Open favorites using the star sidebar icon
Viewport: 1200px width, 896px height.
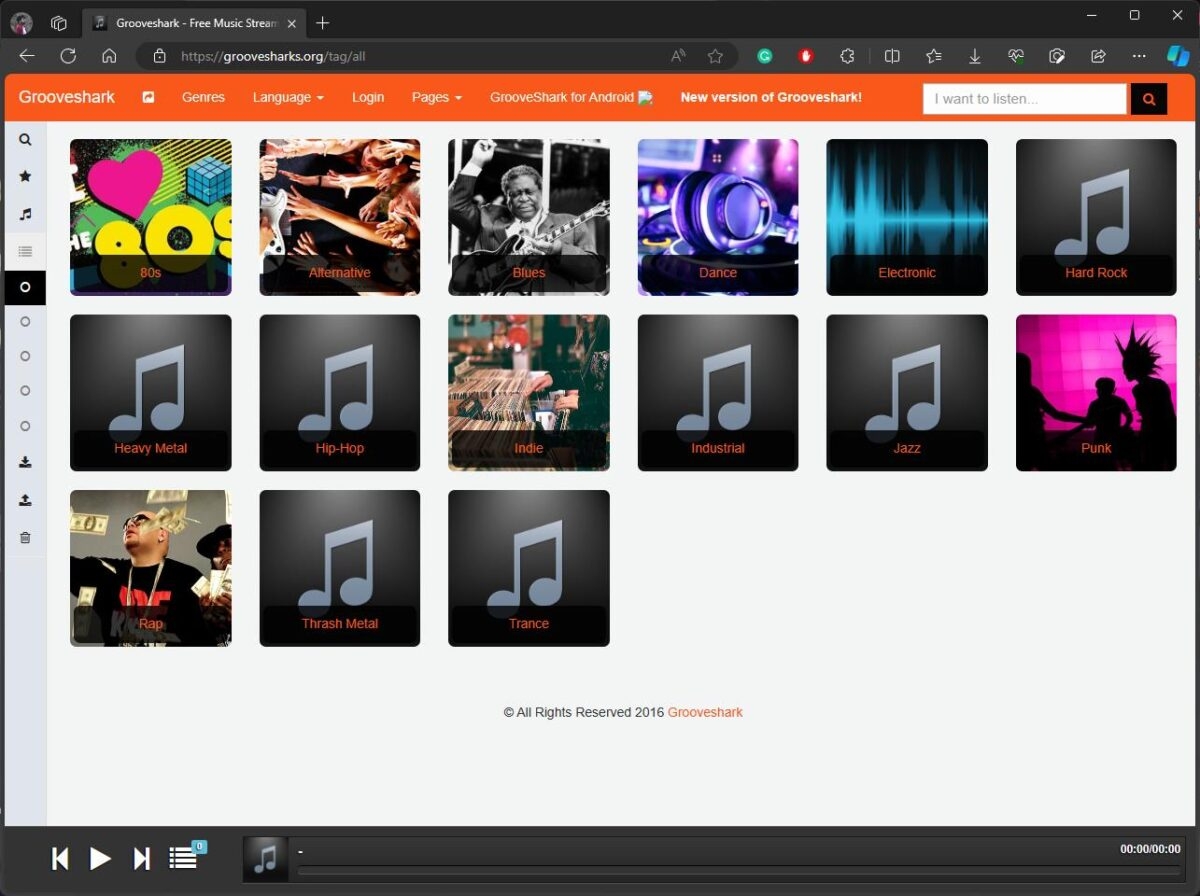(x=25, y=176)
